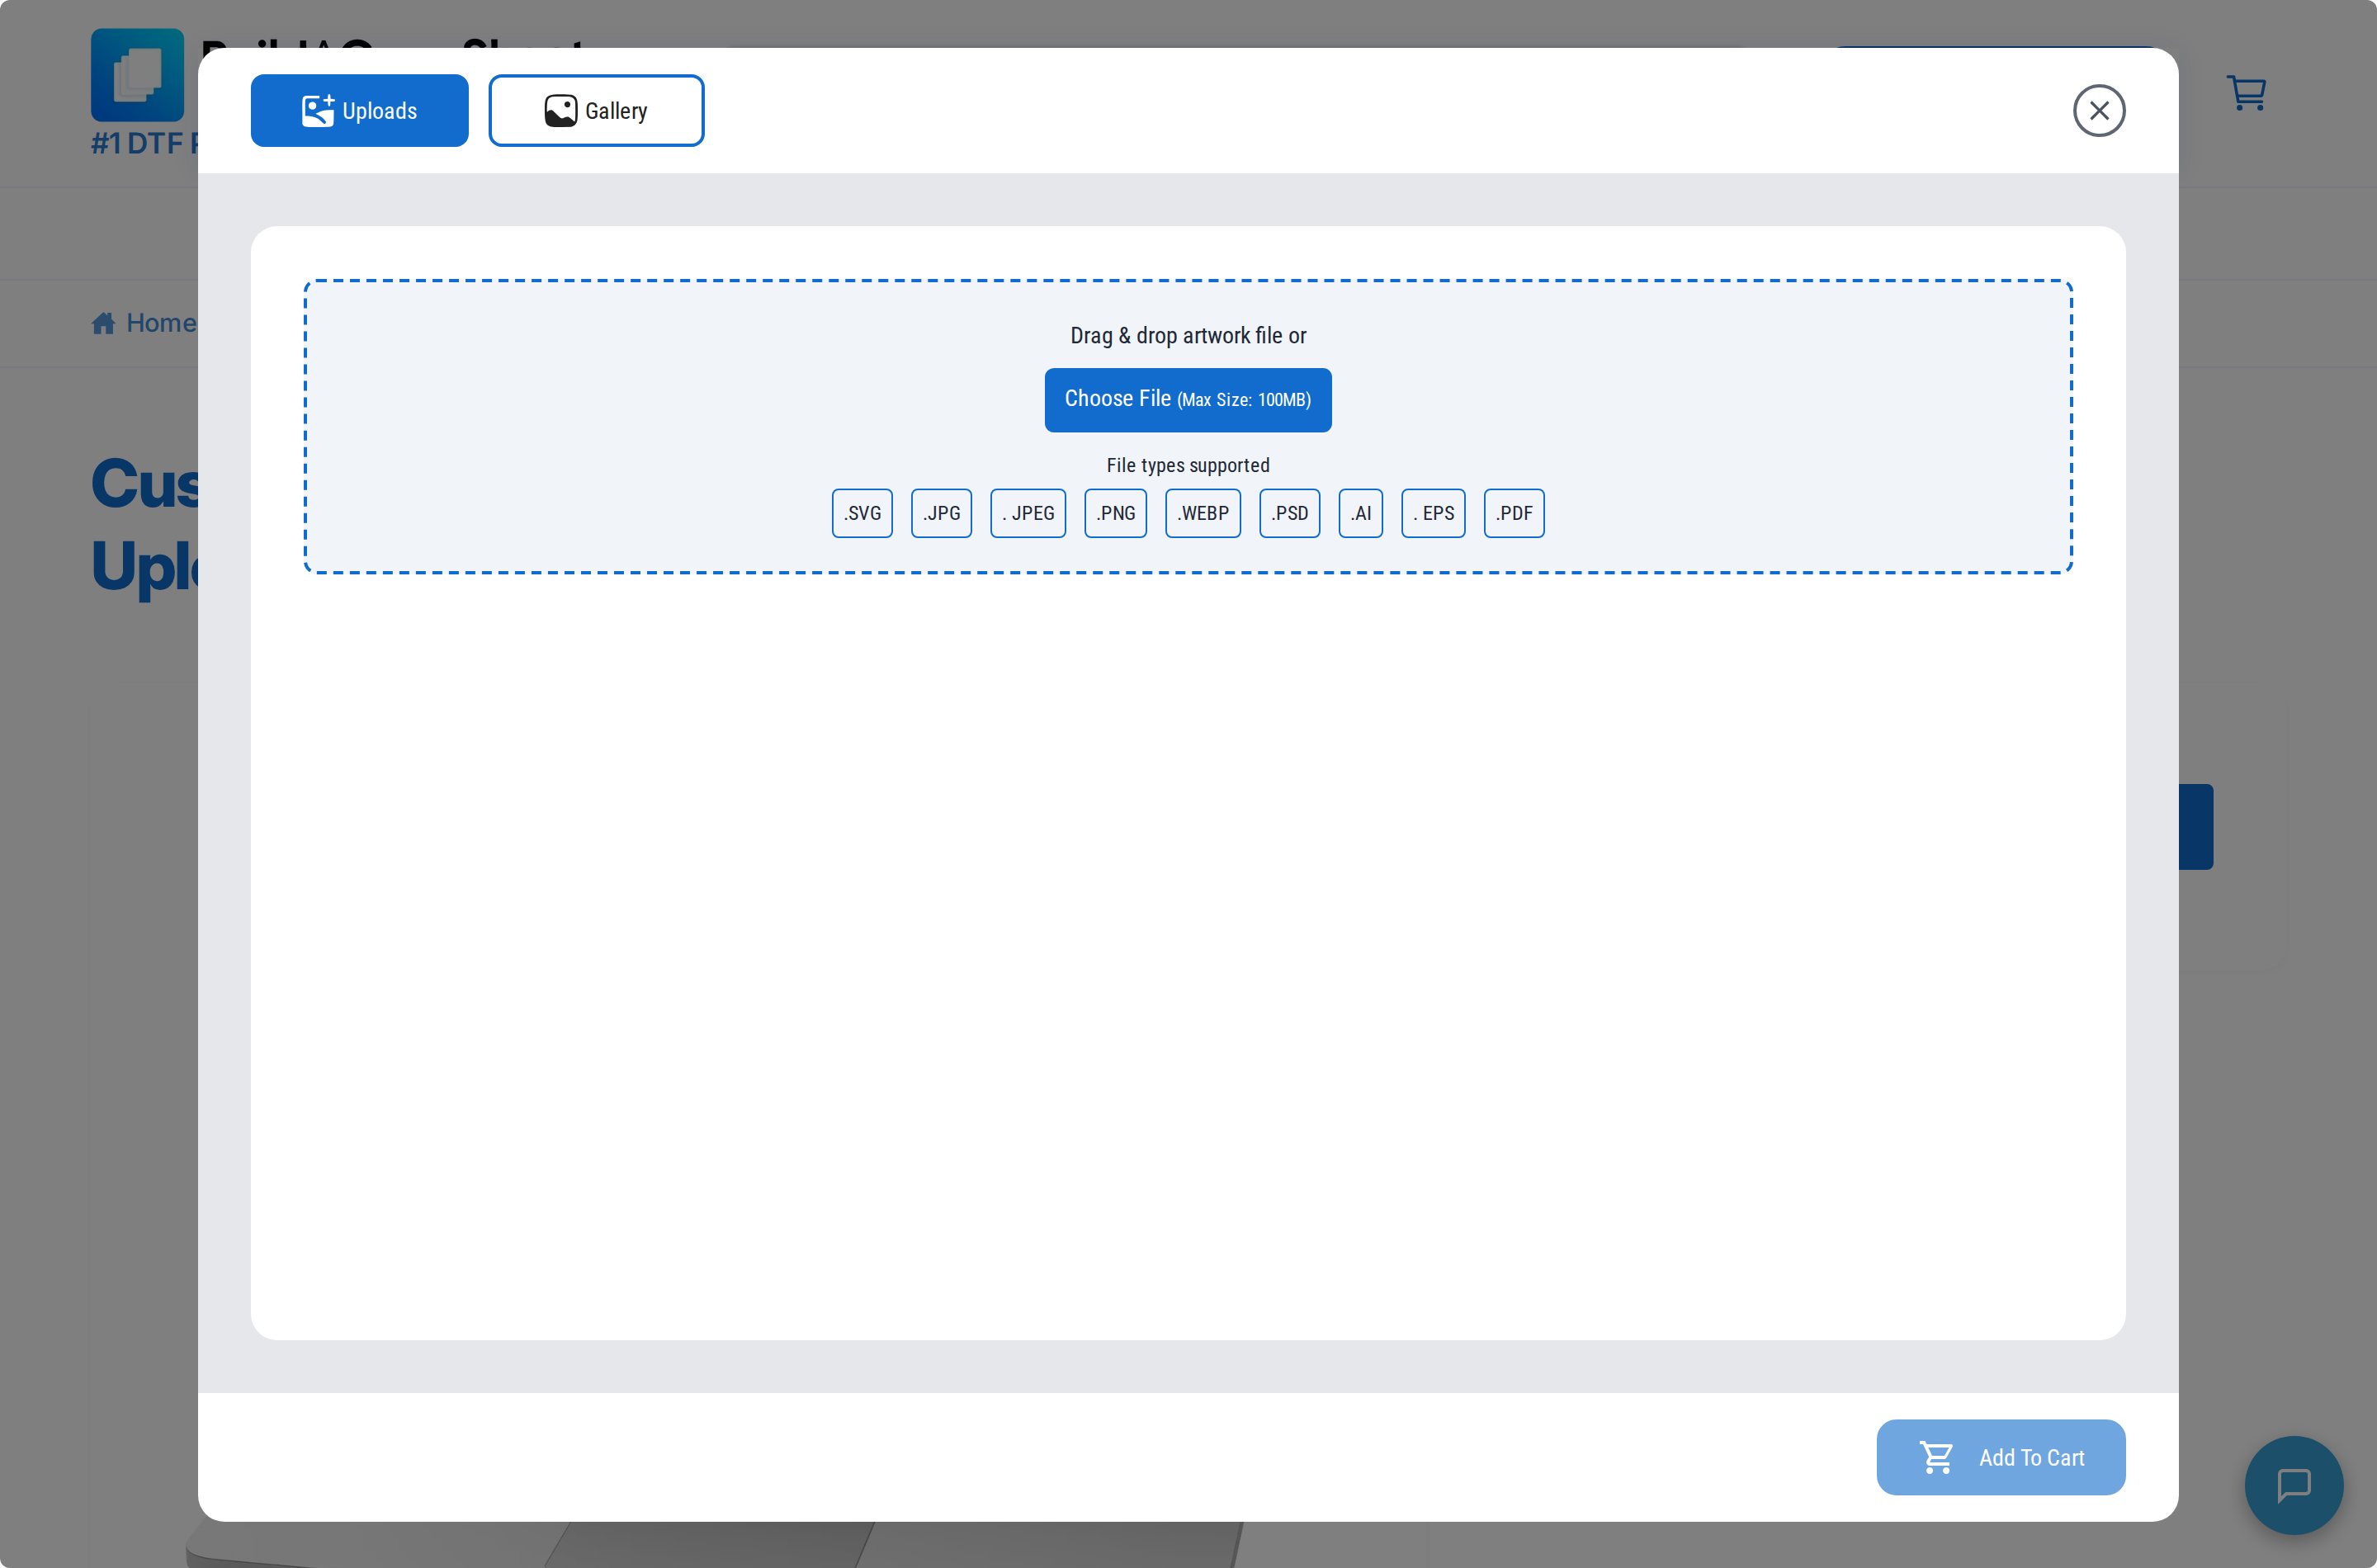Screen dimensions: 2377x1568
Task: Open the chat widget bubble
Action: pos(2294,1485)
